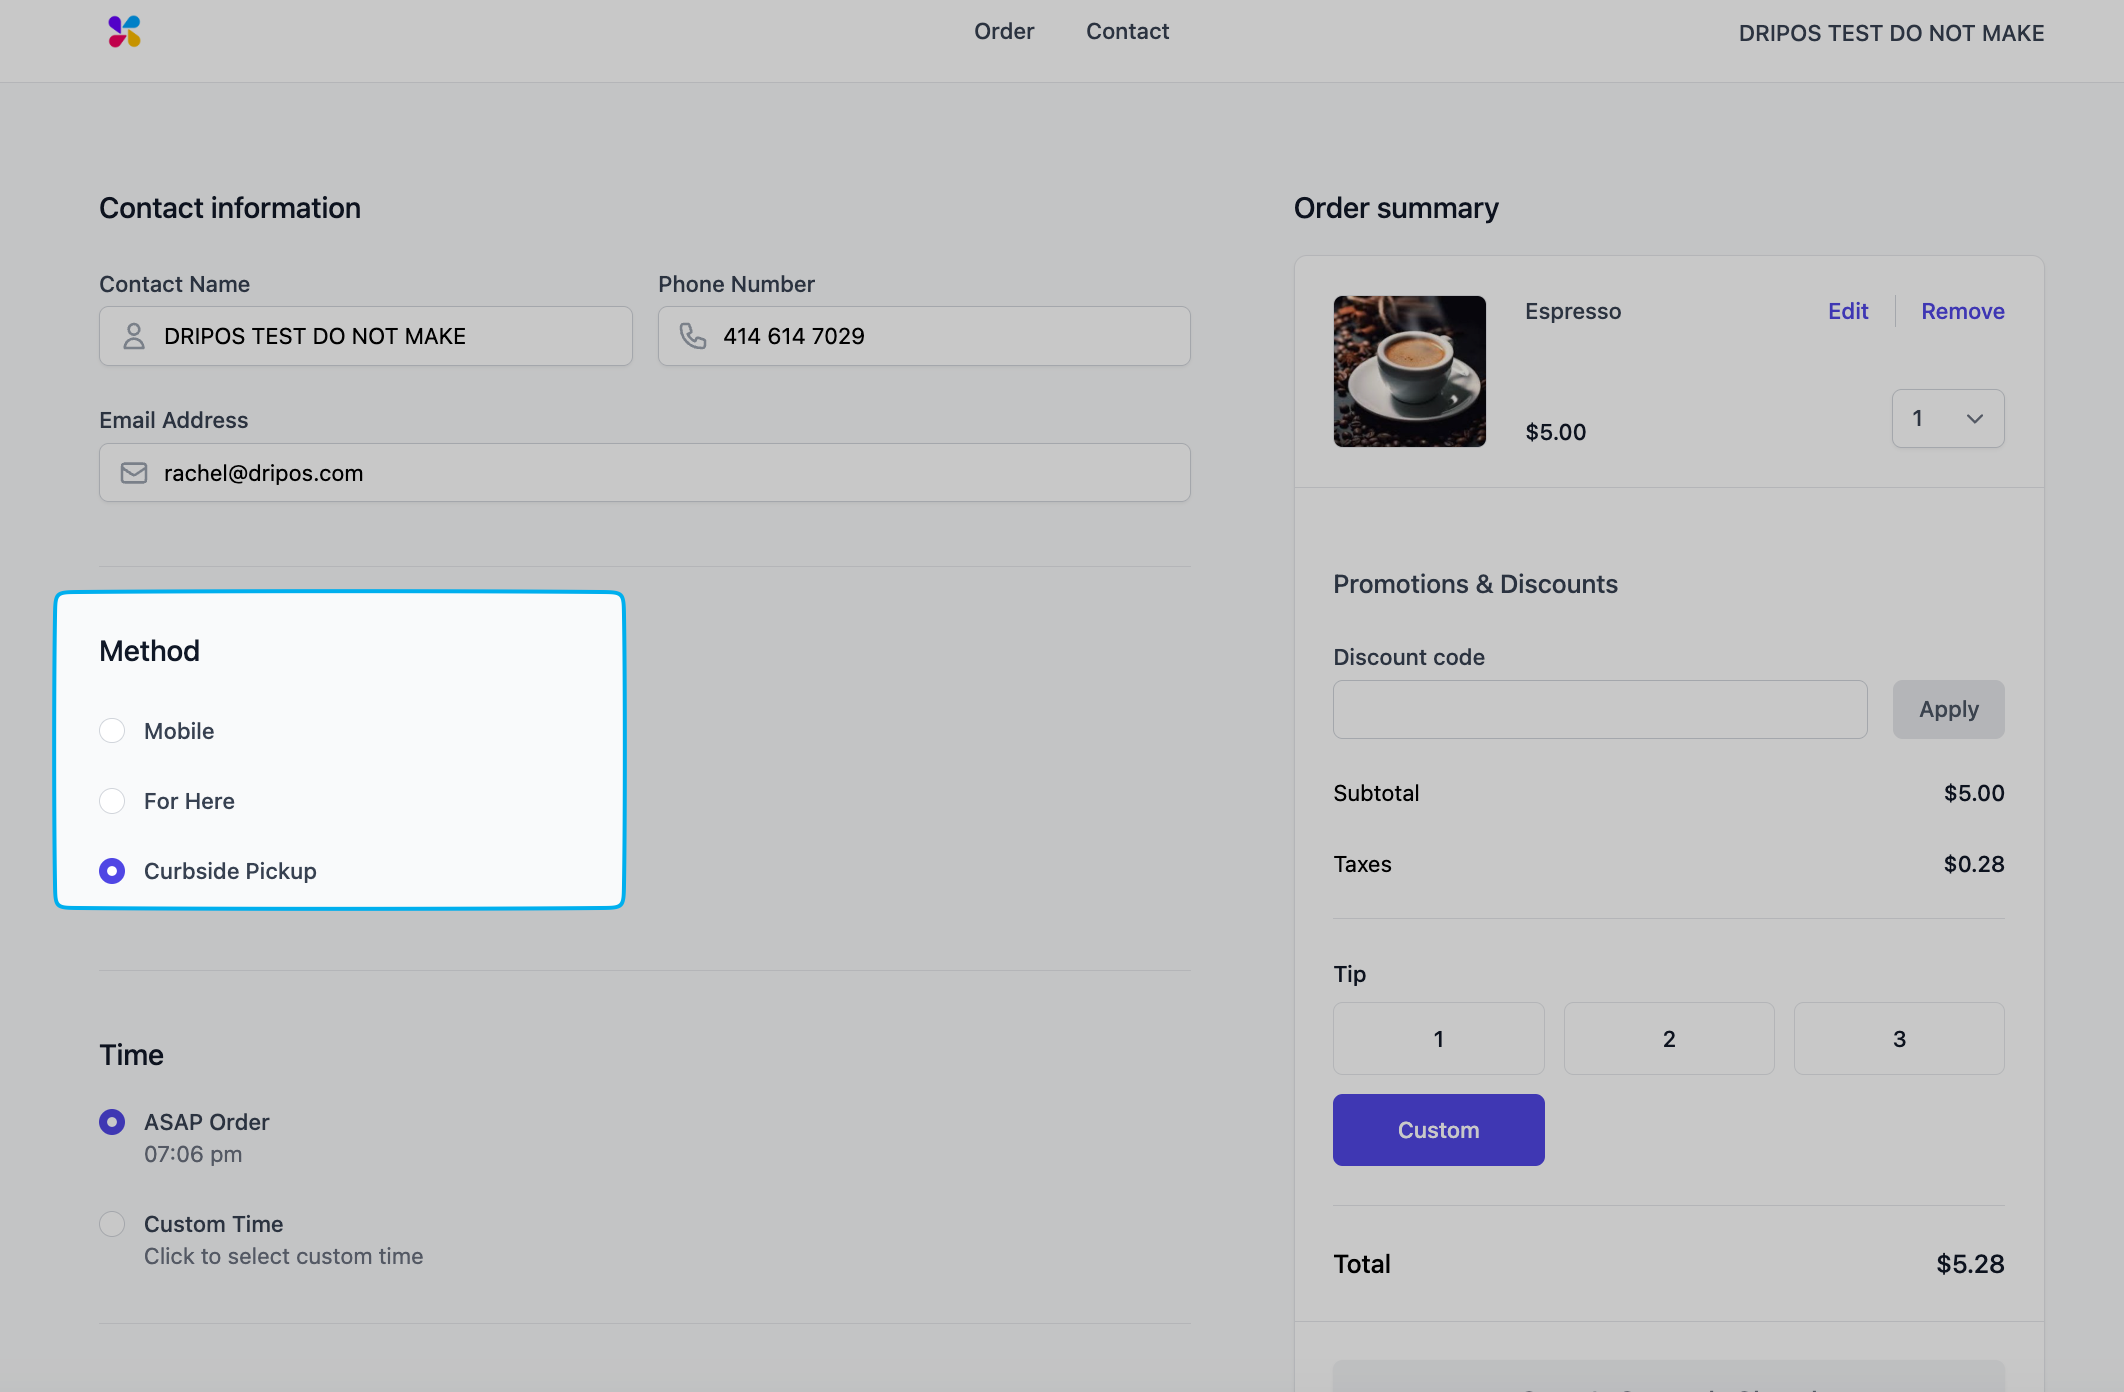Viewport: 2124px width, 1392px height.
Task: Select Curbside Pickup radio button
Action: [112, 871]
